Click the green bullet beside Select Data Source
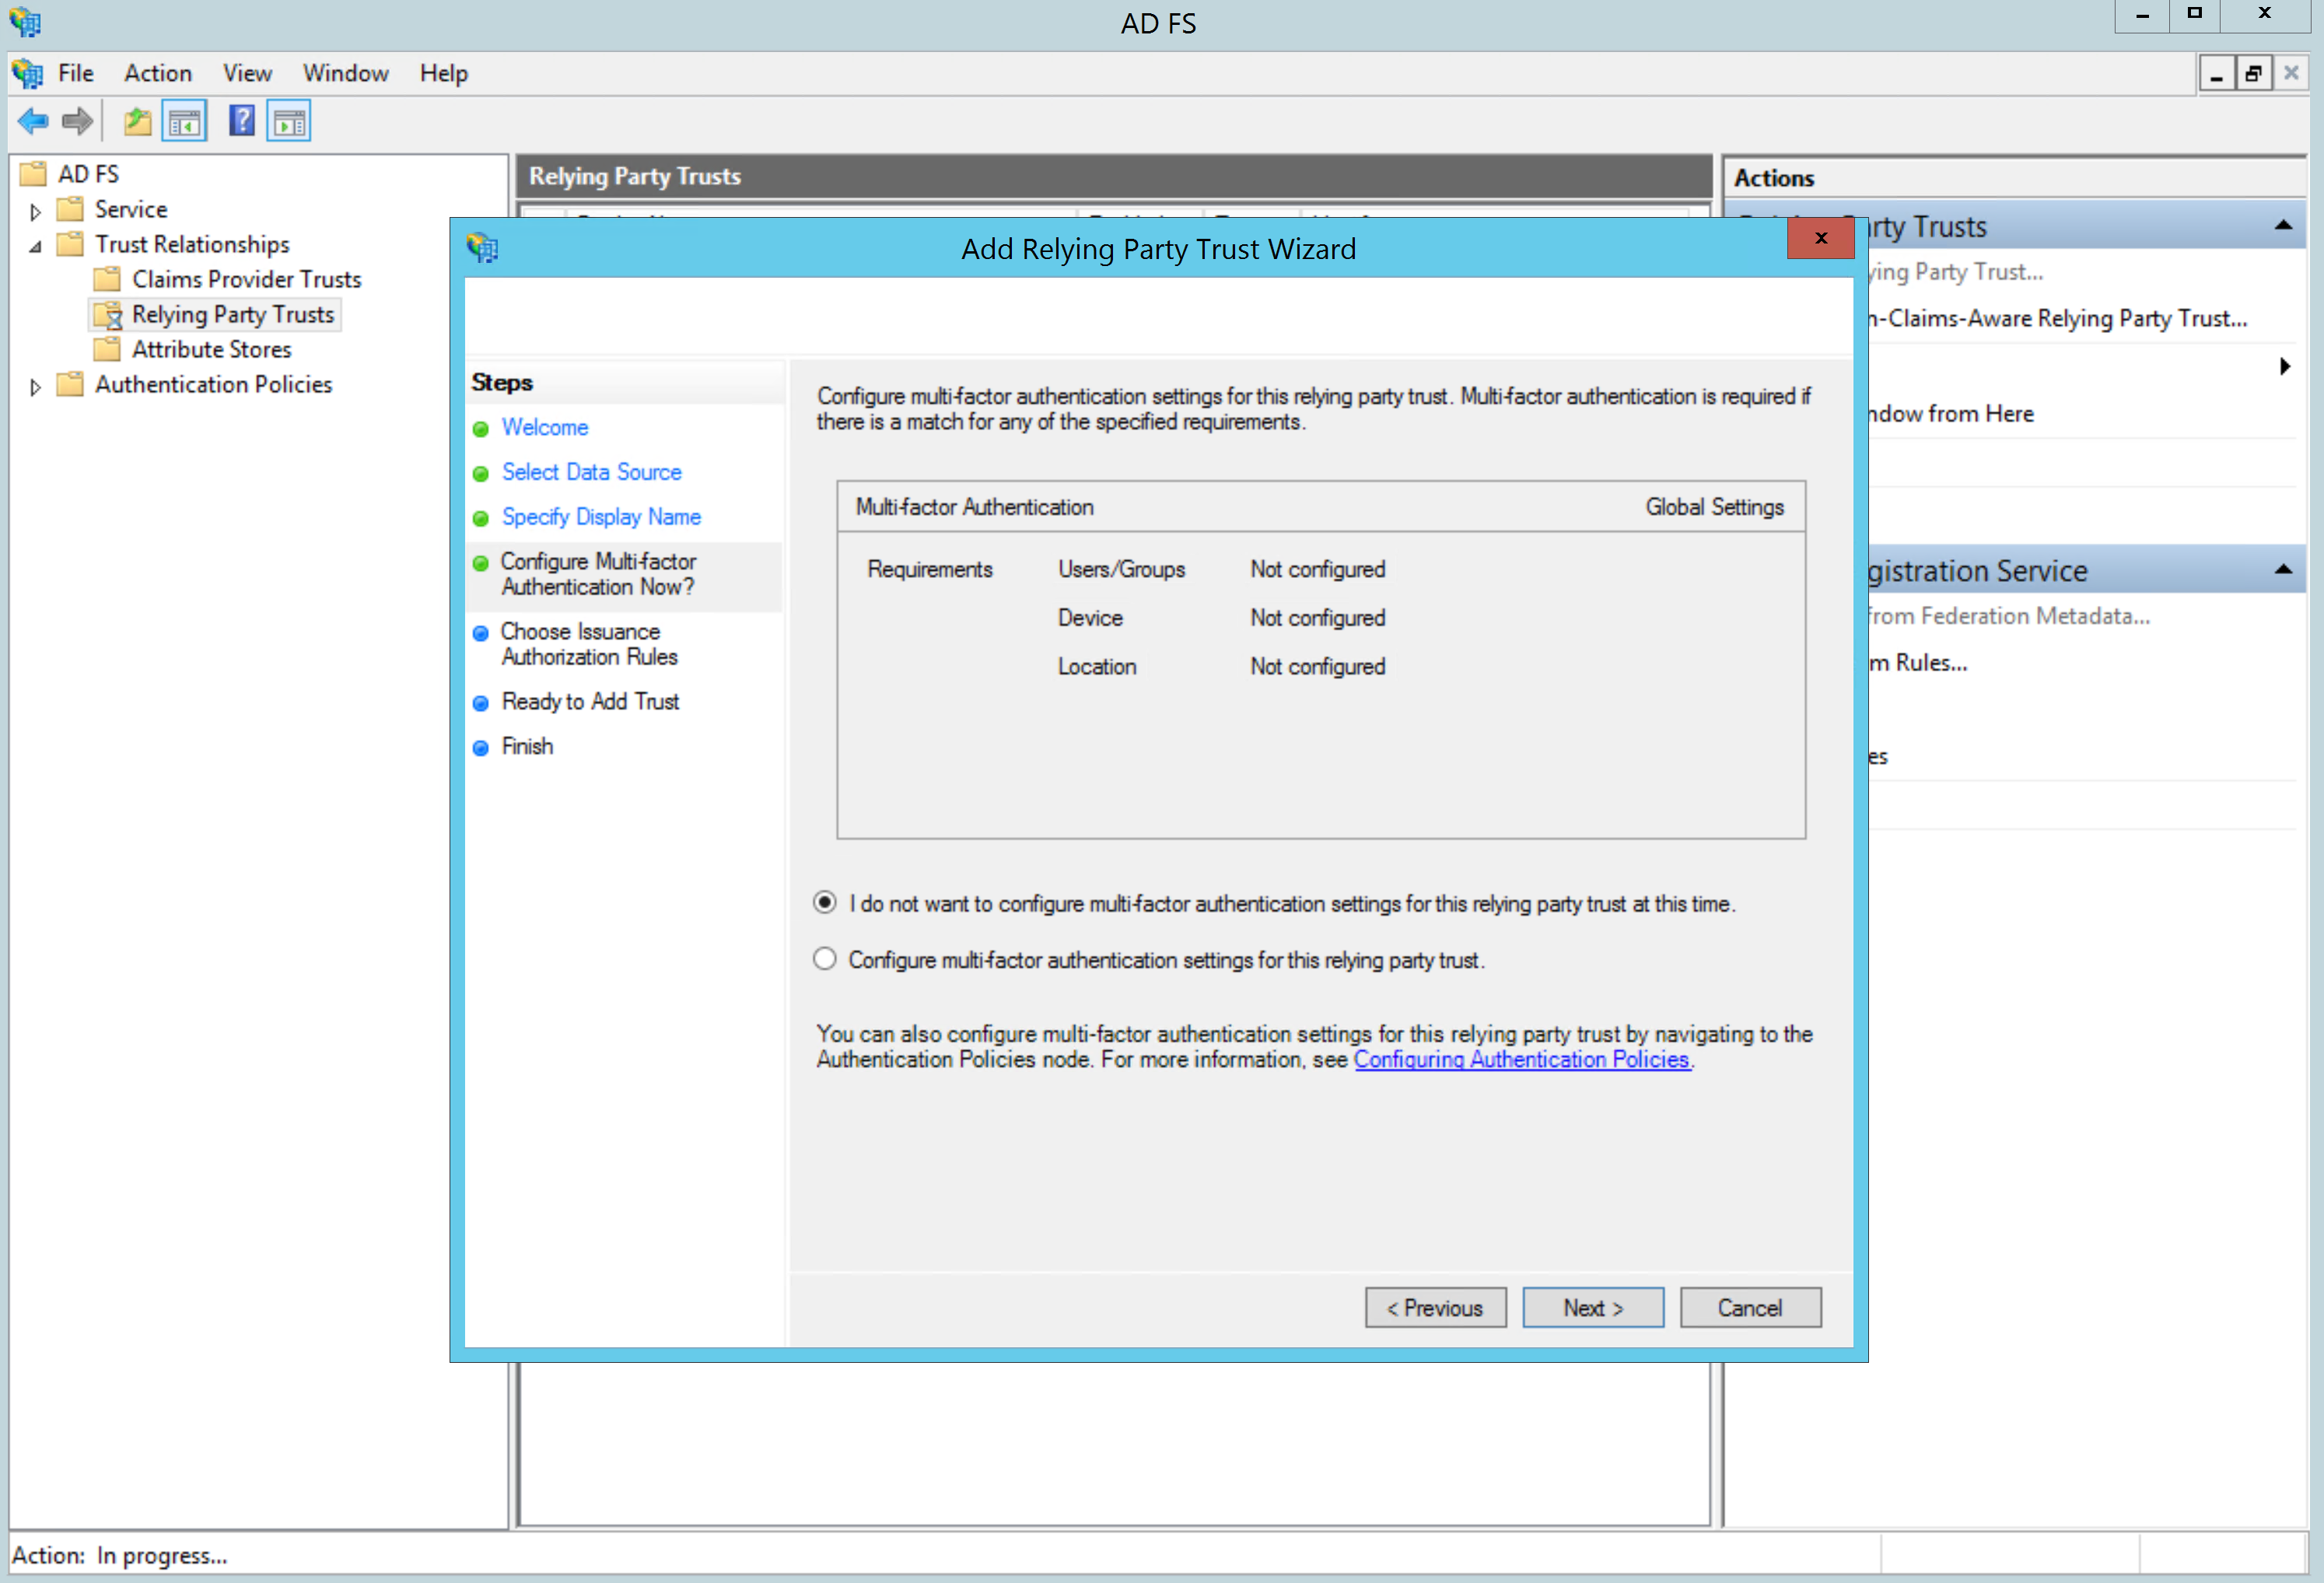The width and height of the screenshot is (2324, 1583). coord(481,474)
